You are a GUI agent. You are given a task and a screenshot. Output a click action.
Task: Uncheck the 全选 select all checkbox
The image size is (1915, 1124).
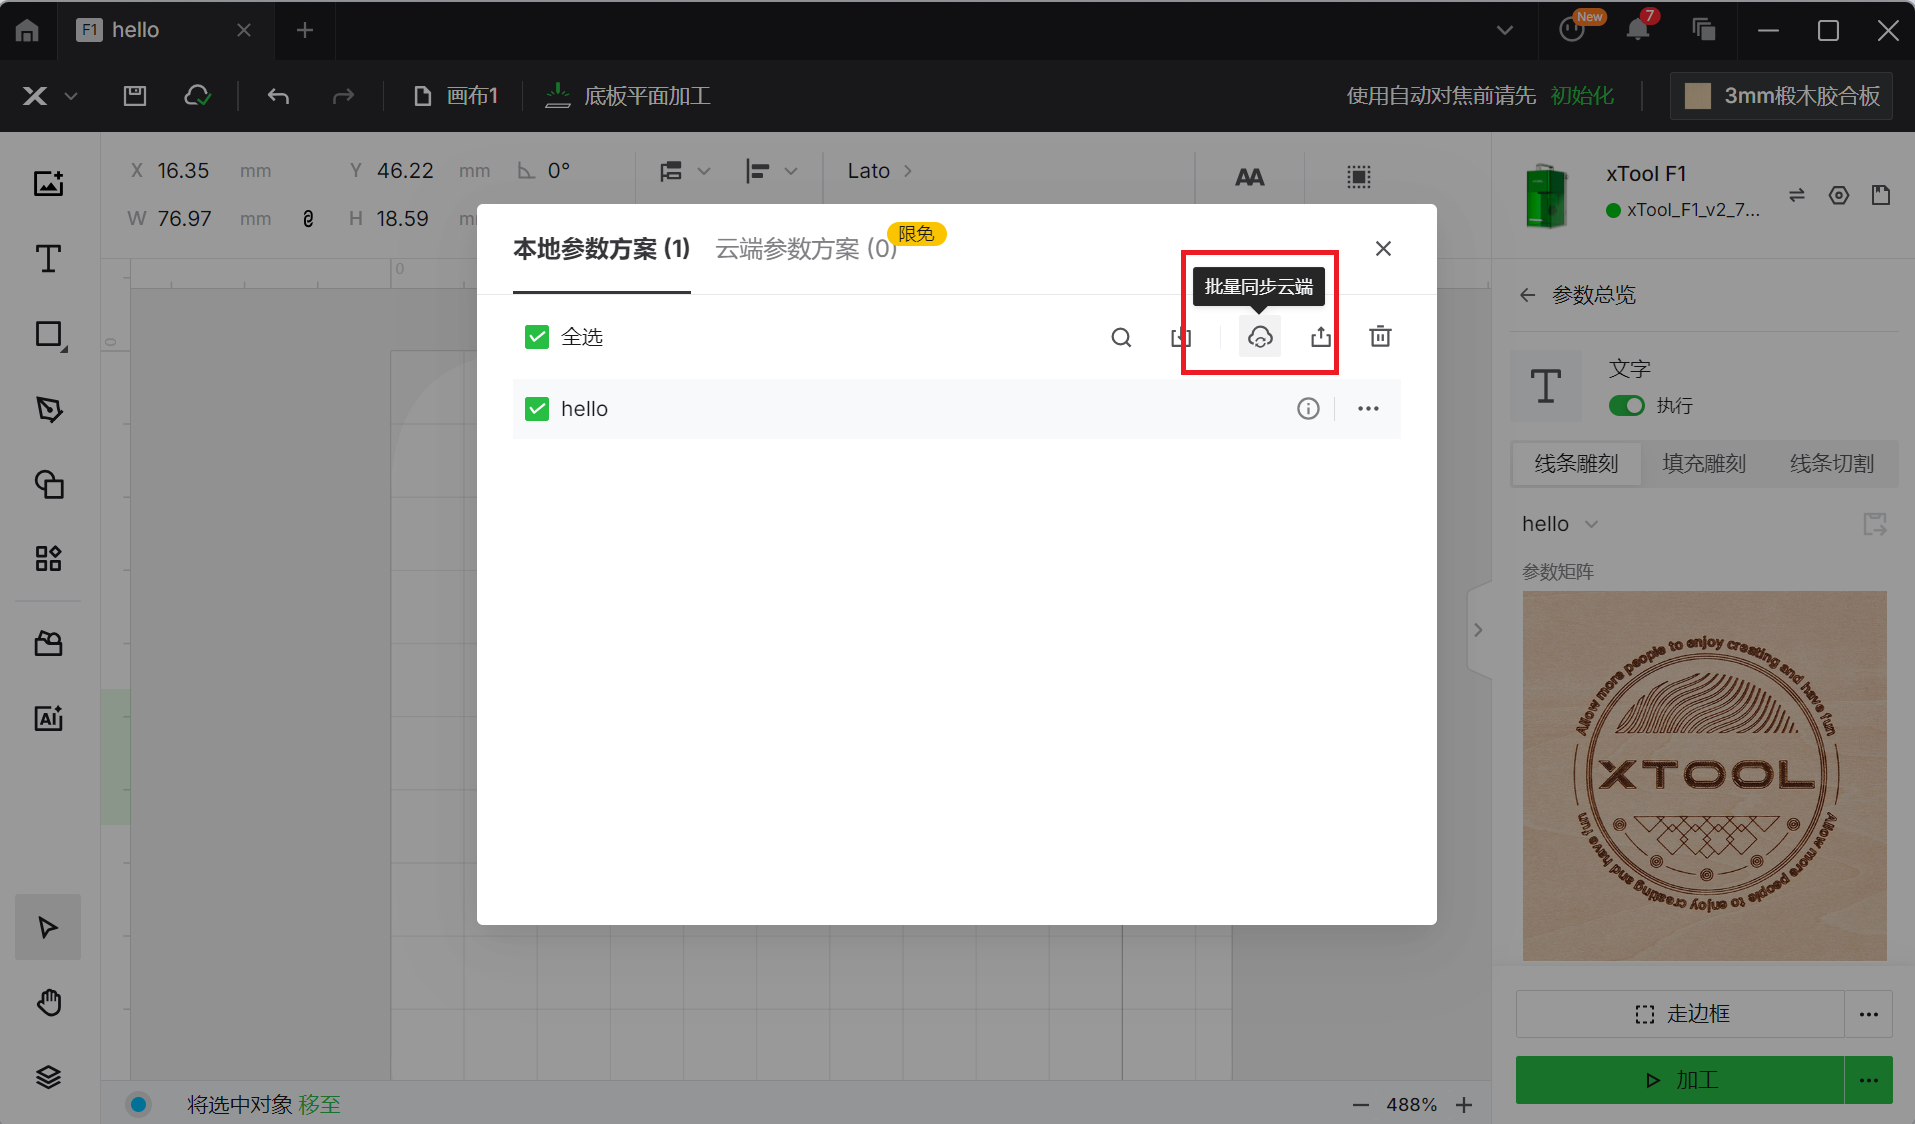[x=537, y=337]
